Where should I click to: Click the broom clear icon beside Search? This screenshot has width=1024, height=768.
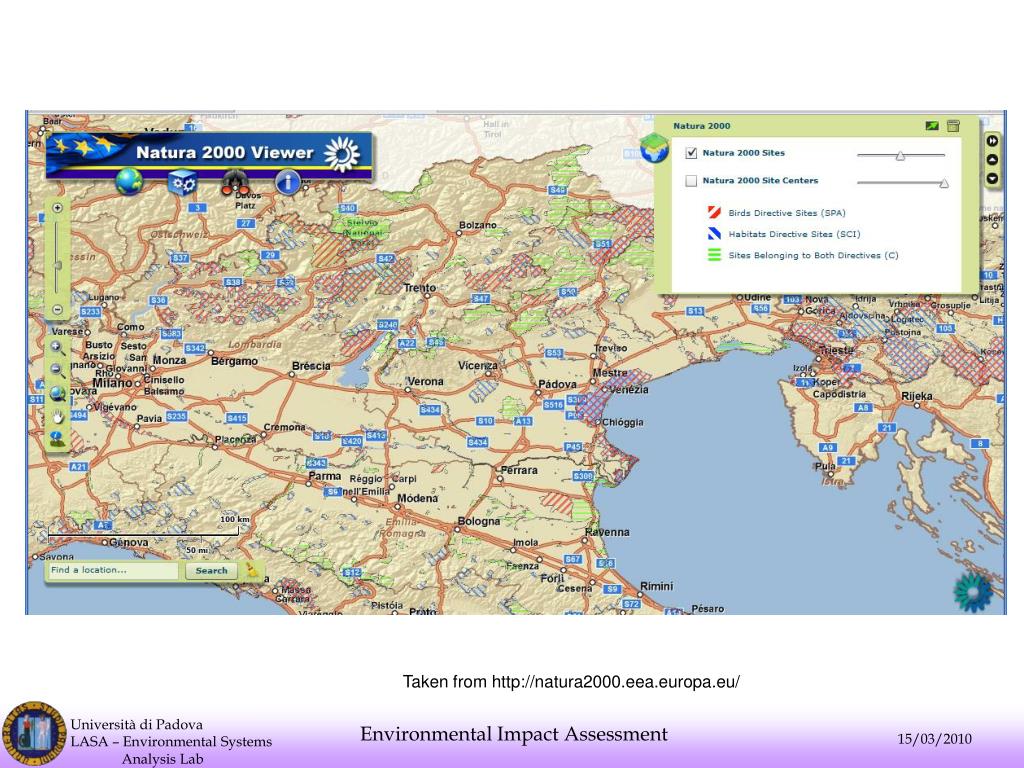pyautogui.click(x=252, y=570)
